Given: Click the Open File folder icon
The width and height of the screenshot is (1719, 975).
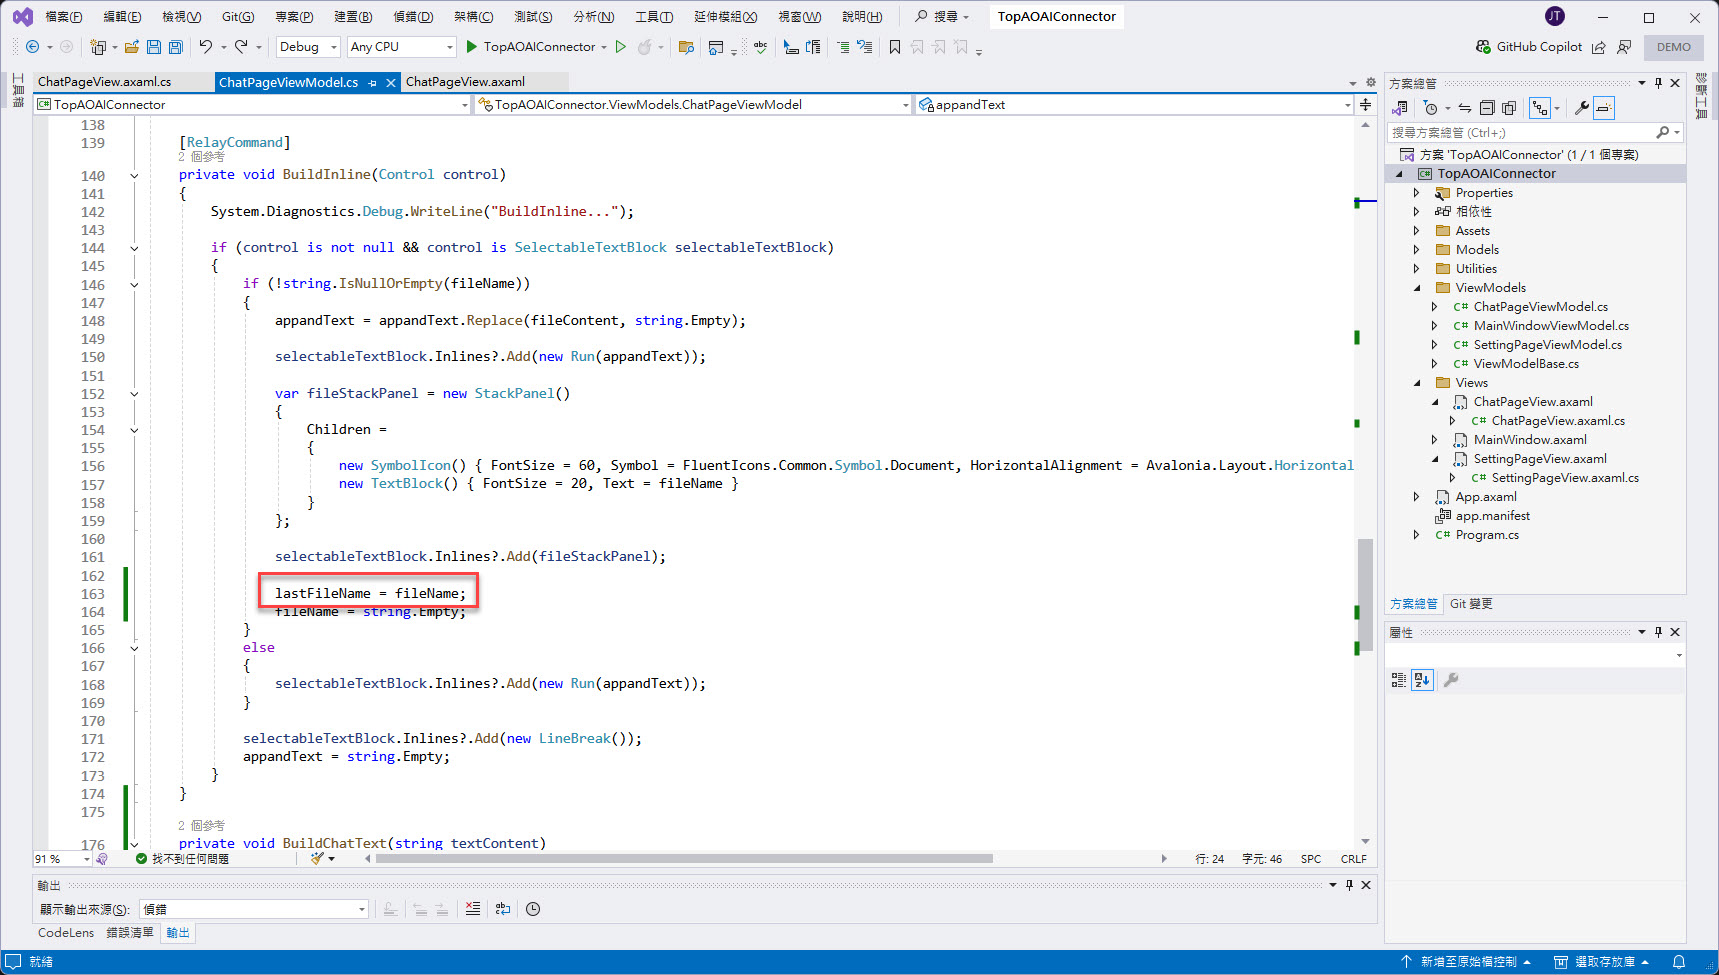Looking at the screenshot, I should pos(131,47).
